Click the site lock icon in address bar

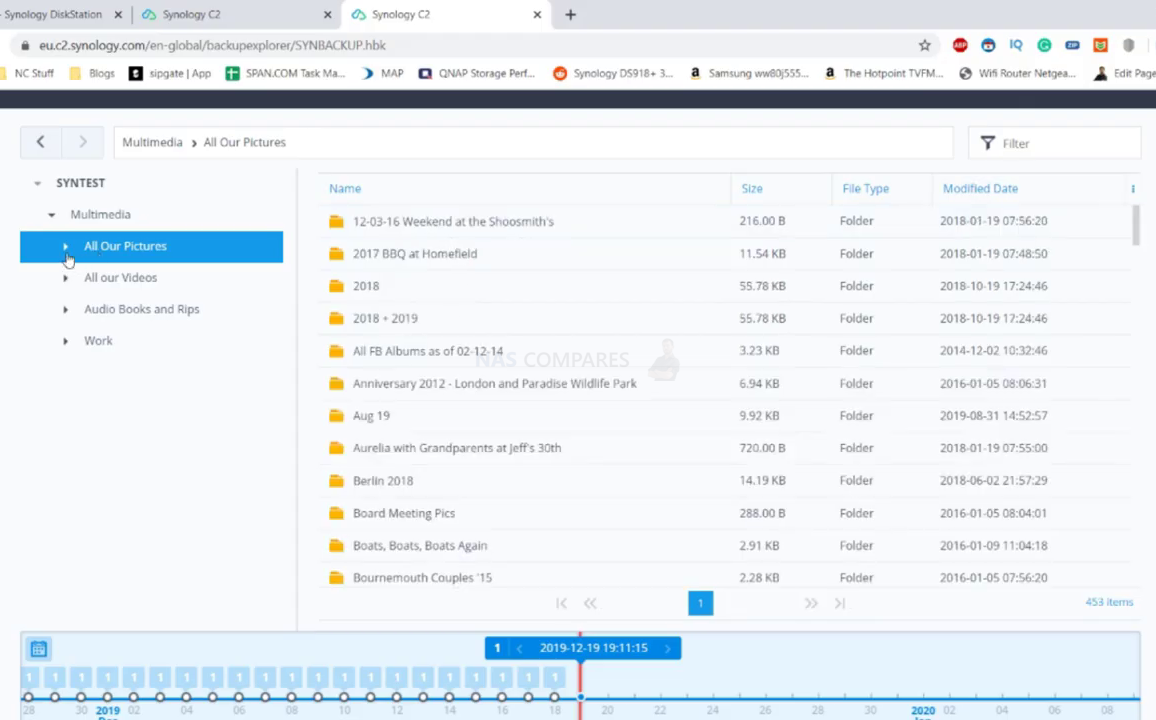click(x=25, y=45)
